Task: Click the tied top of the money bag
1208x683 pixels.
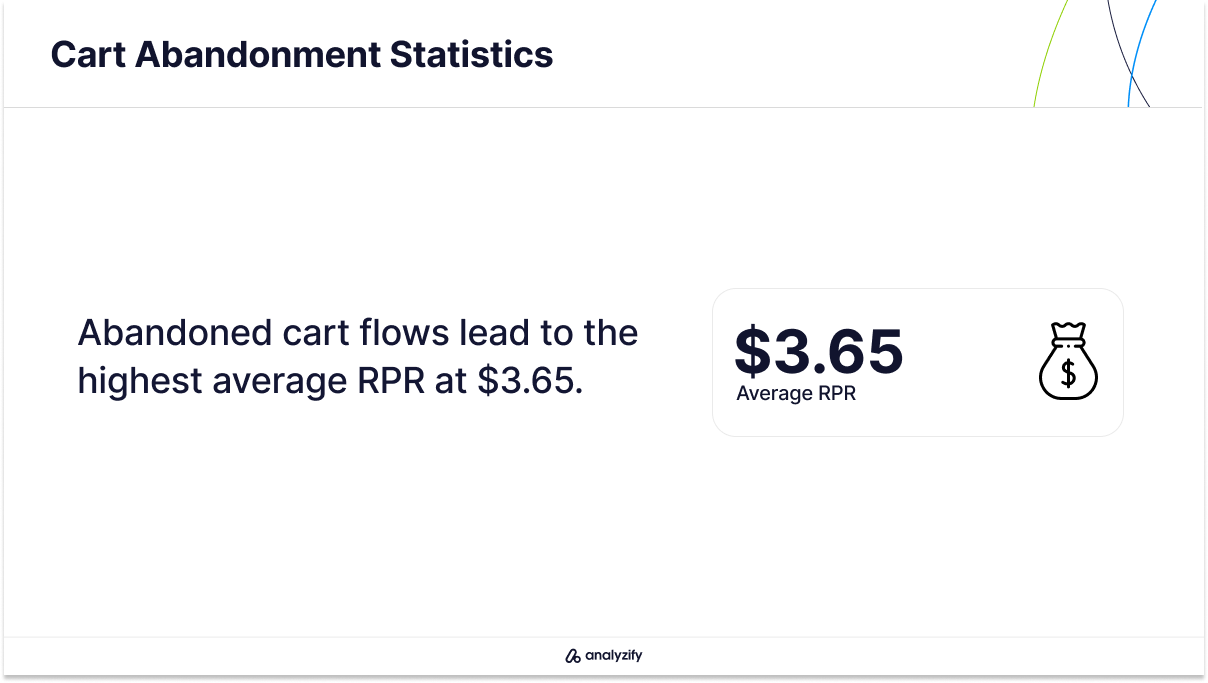Action: (1068, 331)
